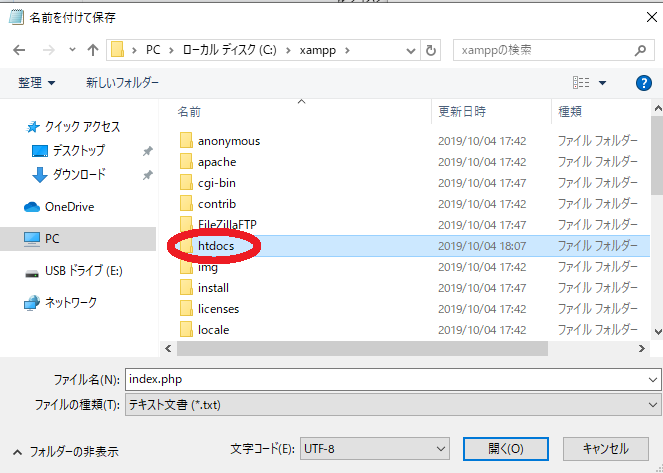This screenshot has height=473, width=663.
Task: Select ローカル ディスク (C:) in address path
Action: (x=230, y=50)
